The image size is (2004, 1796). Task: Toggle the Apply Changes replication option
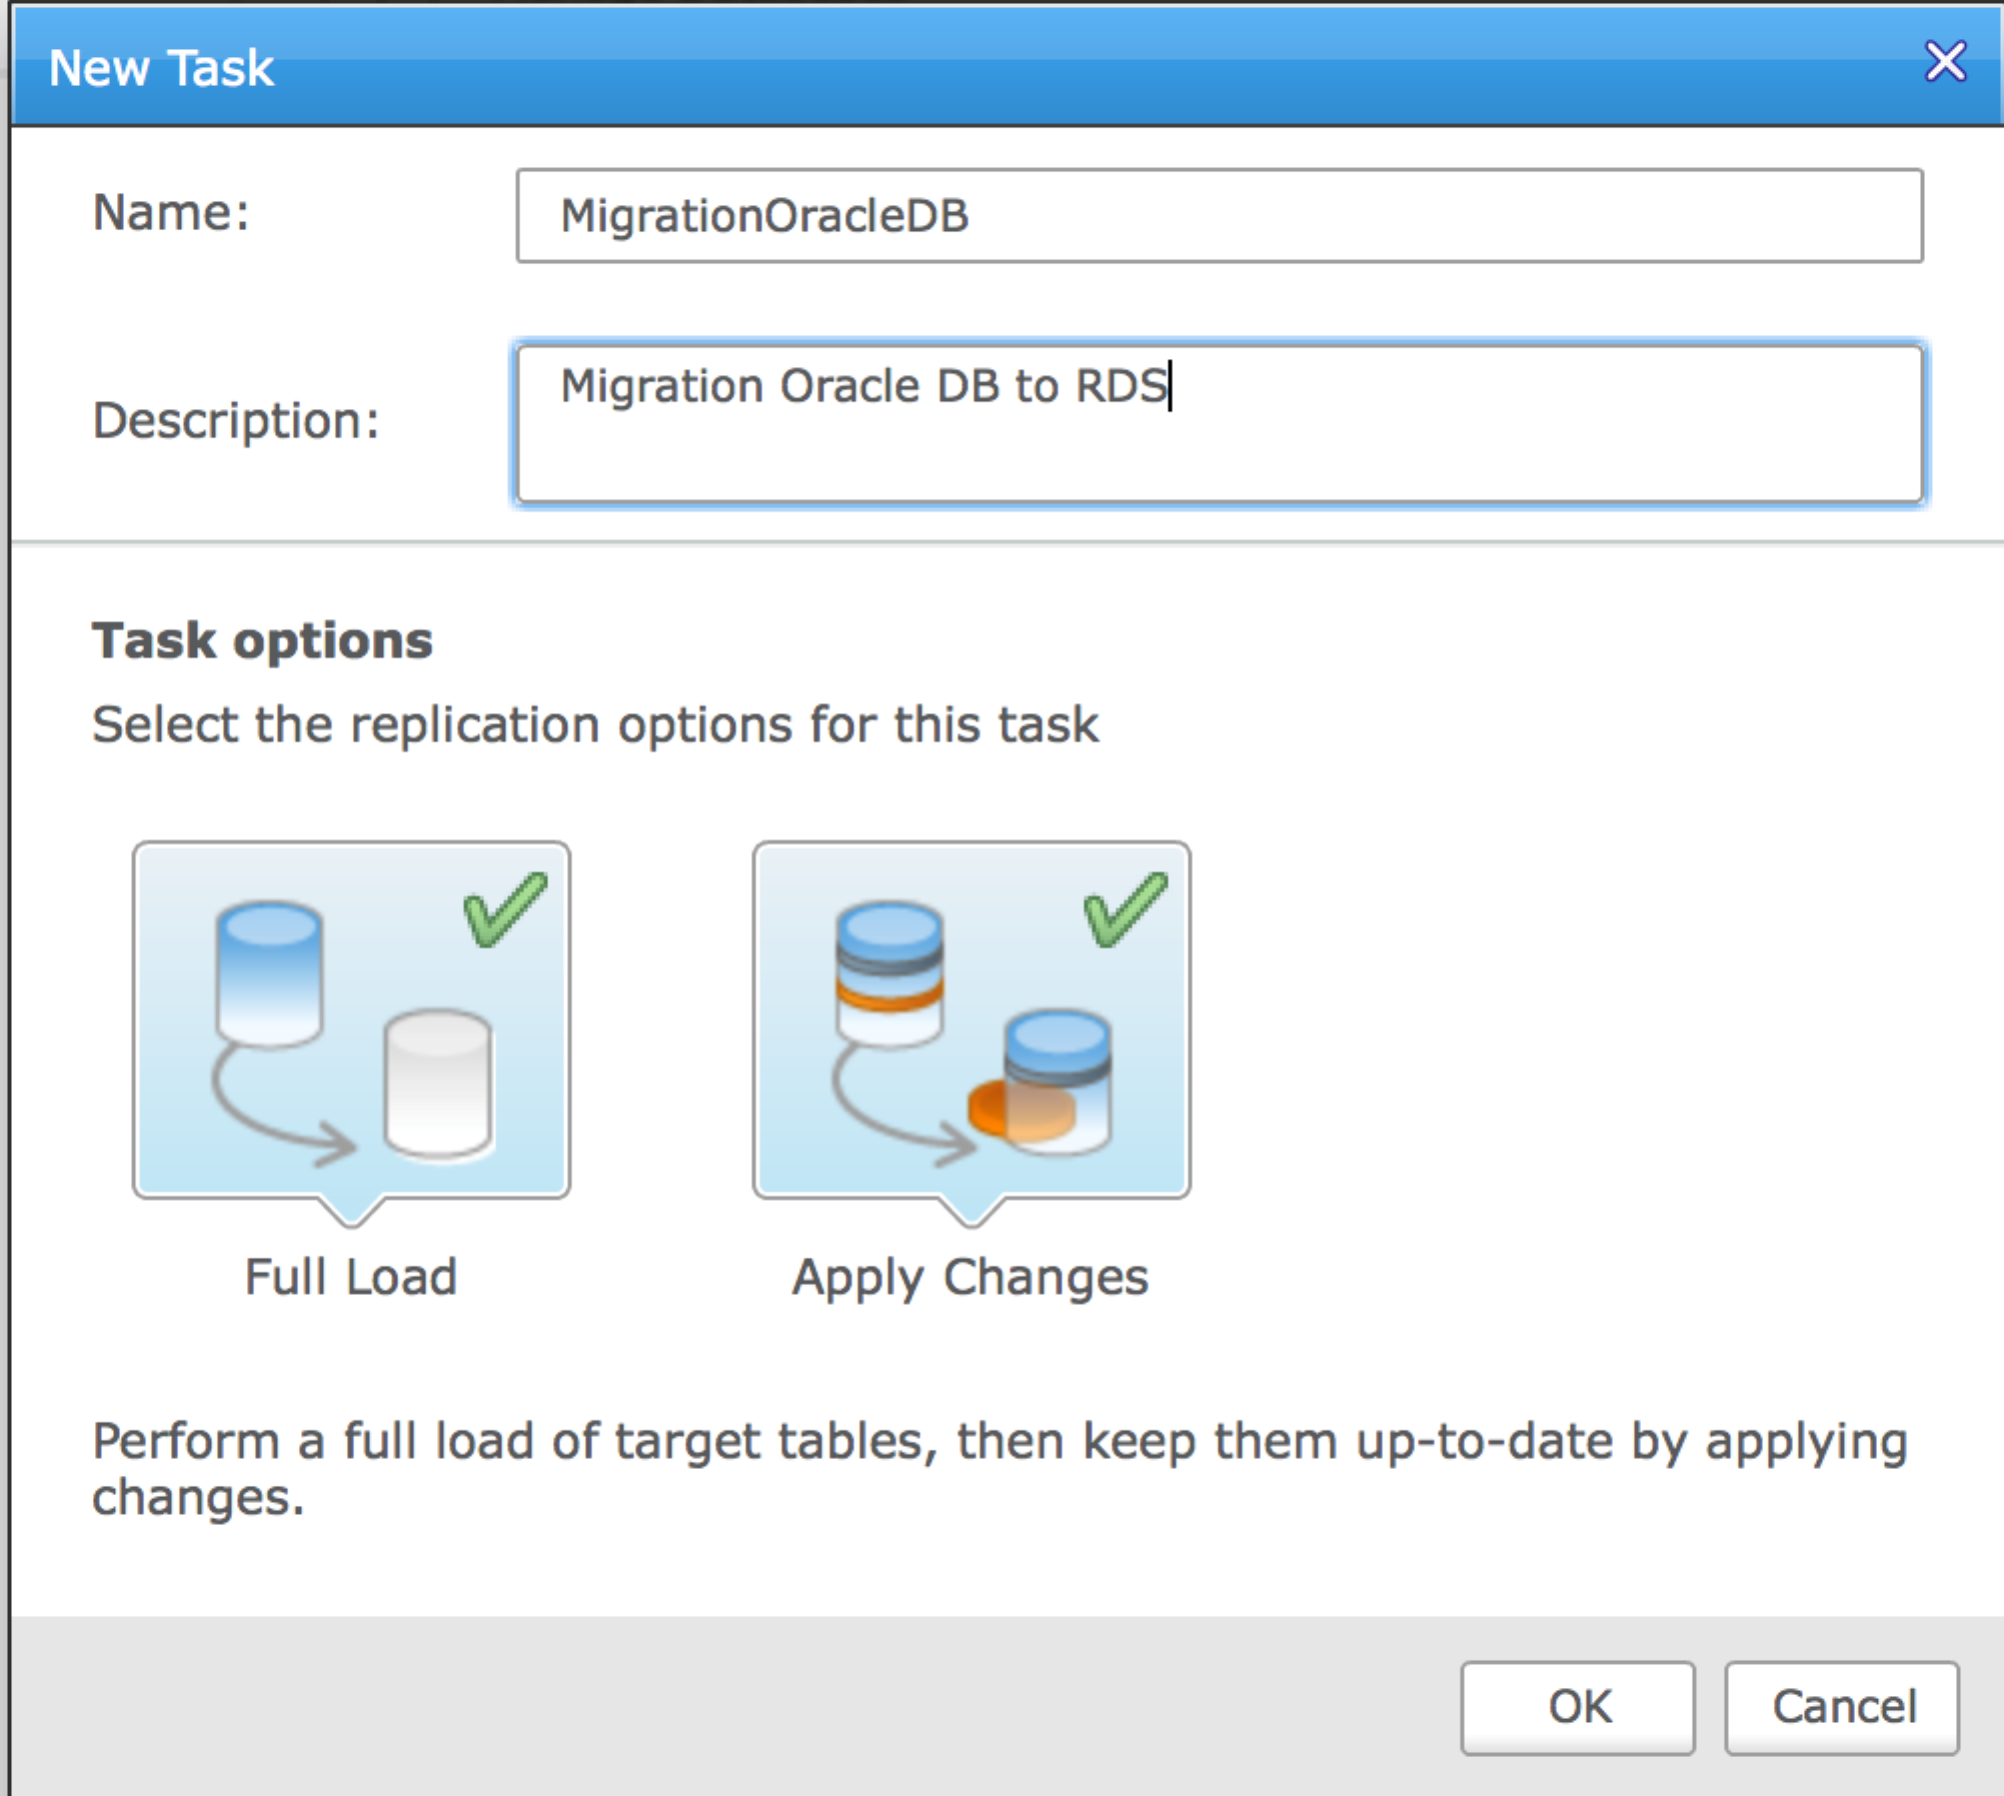click(972, 1020)
